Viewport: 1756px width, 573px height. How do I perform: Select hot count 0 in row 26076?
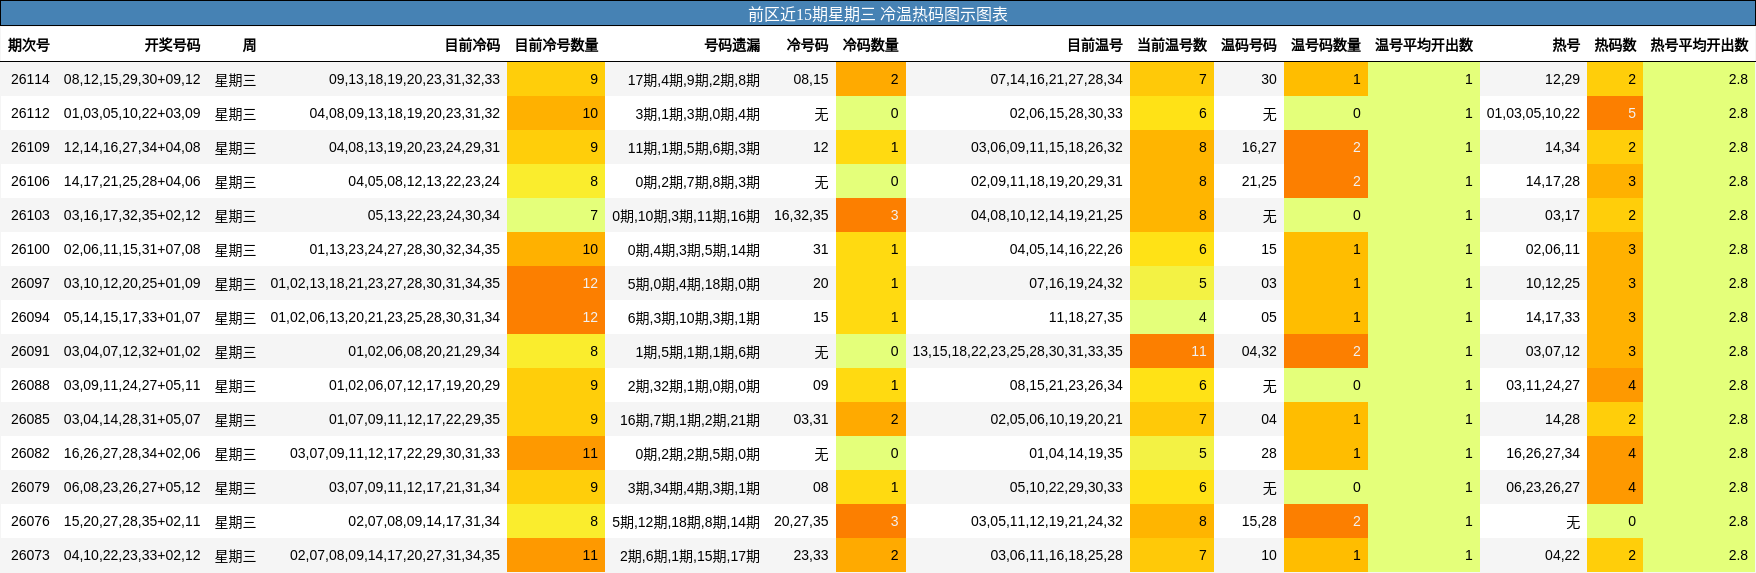(1615, 521)
